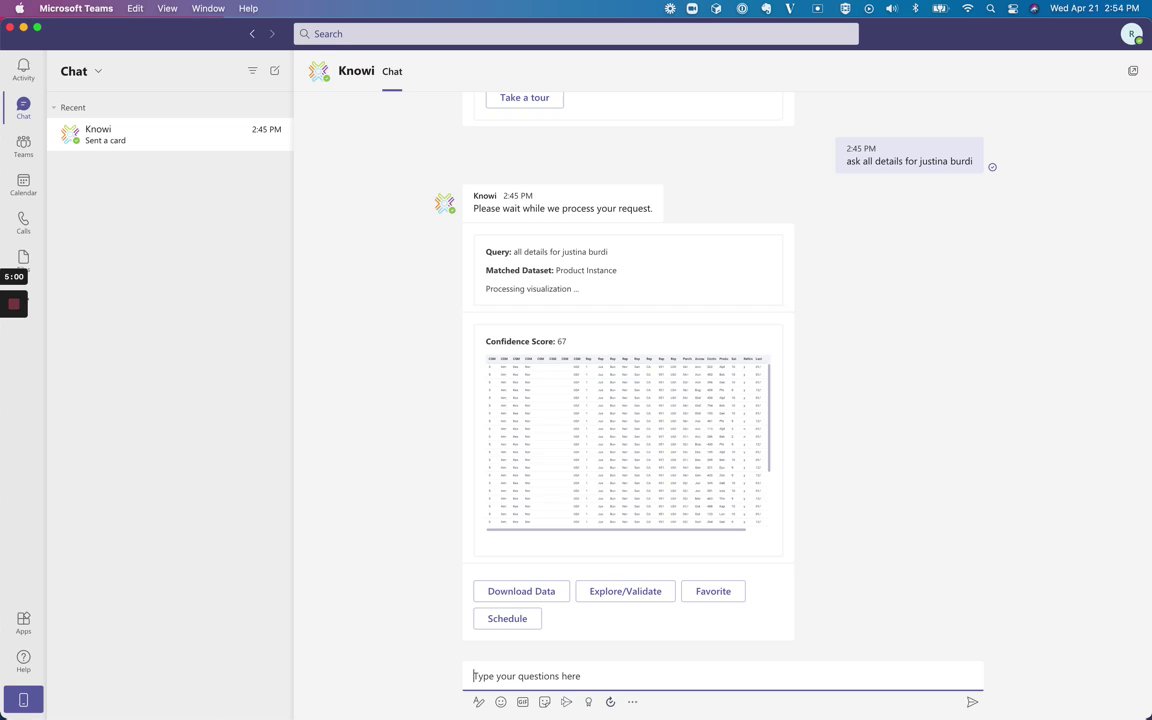Open Spotlight search in menu bar
The image size is (1152, 720).
(990, 8)
